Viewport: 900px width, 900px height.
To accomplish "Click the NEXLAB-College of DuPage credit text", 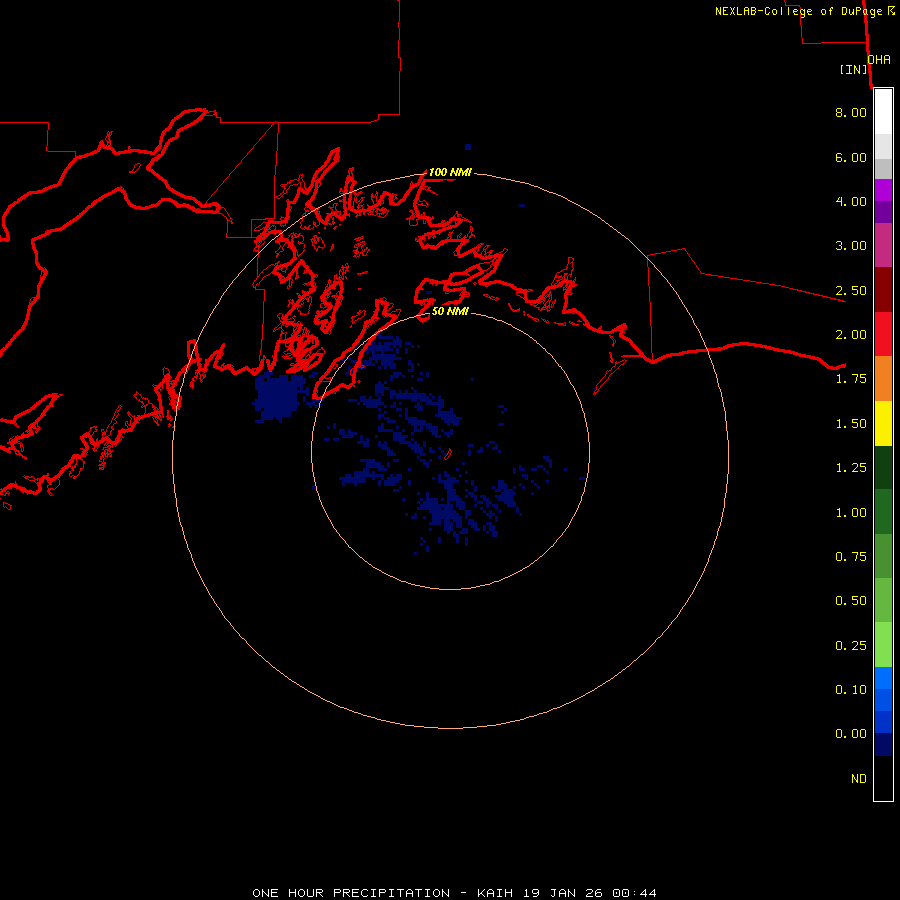I will click(x=804, y=11).
